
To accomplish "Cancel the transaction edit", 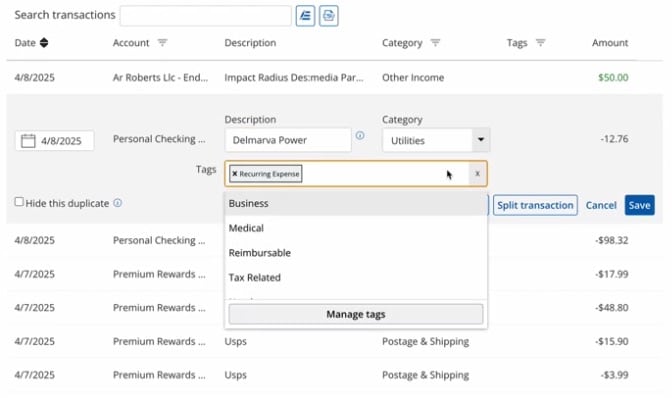I will (601, 205).
